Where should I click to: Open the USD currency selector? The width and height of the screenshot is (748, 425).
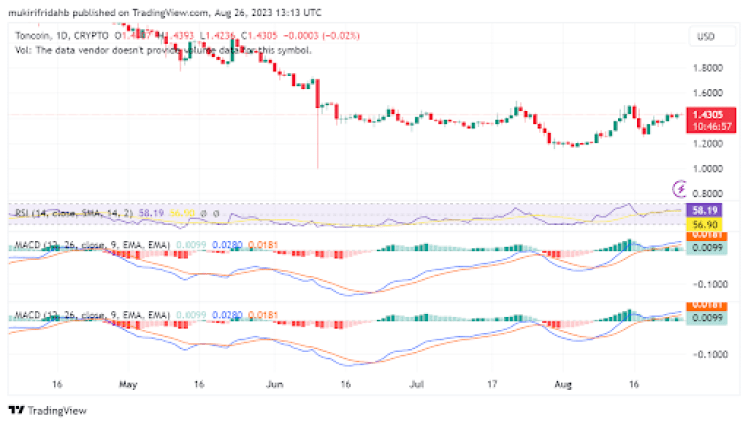tap(704, 37)
